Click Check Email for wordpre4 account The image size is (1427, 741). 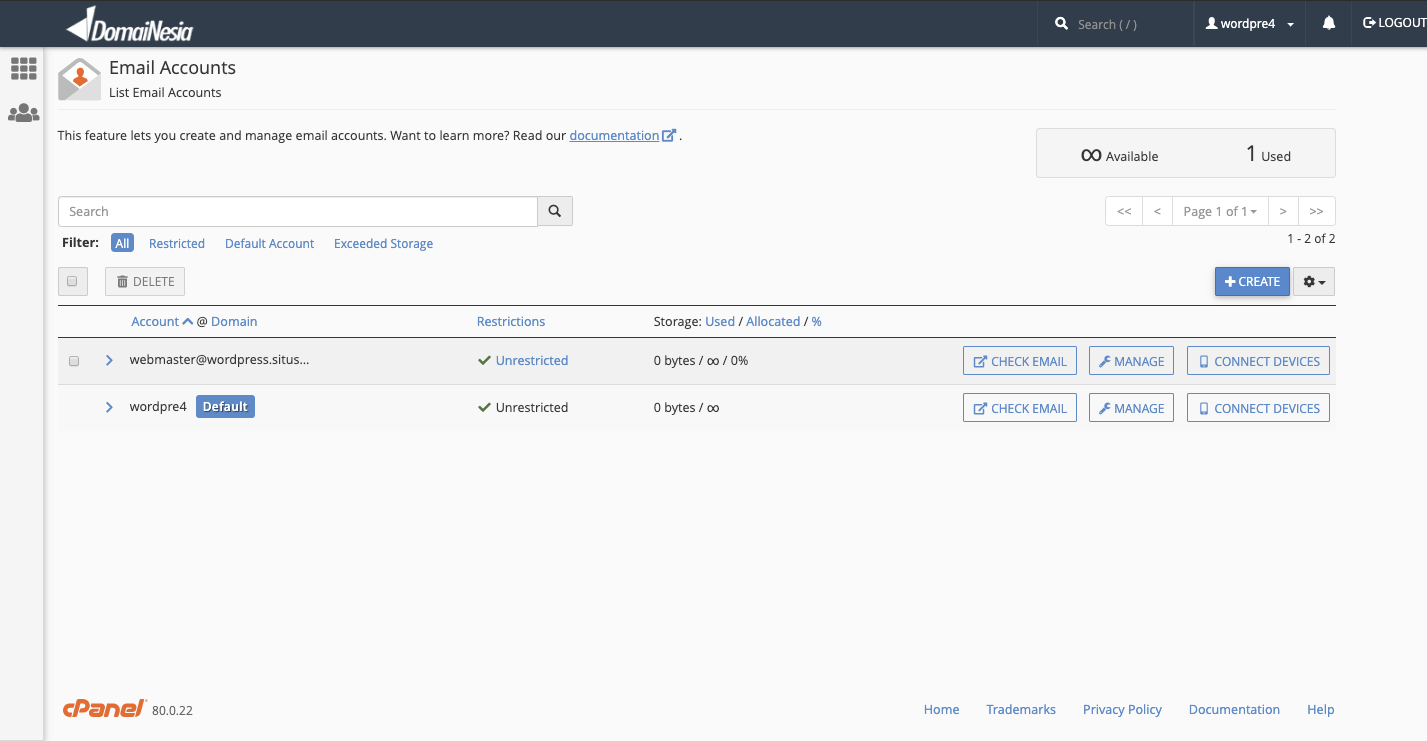coord(1020,408)
